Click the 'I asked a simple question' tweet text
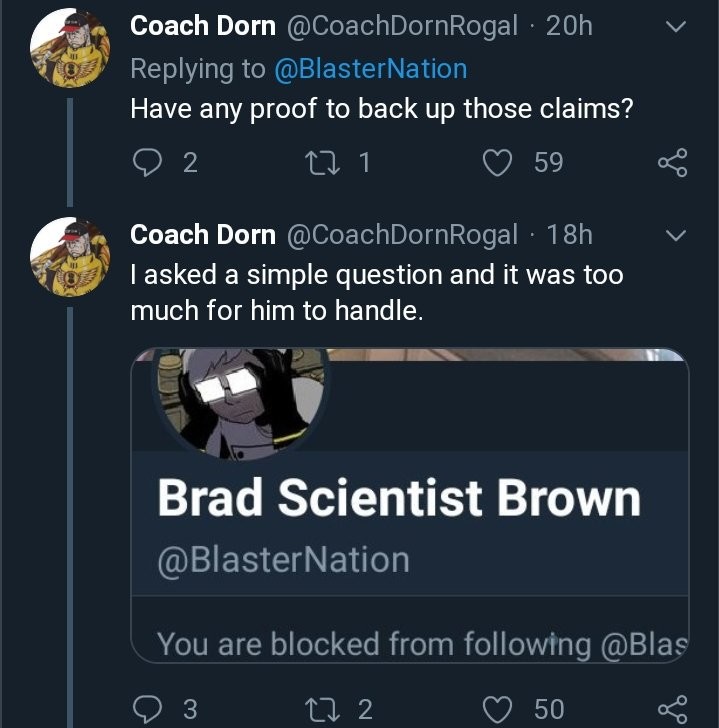The image size is (719, 728). (x=377, y=293)
